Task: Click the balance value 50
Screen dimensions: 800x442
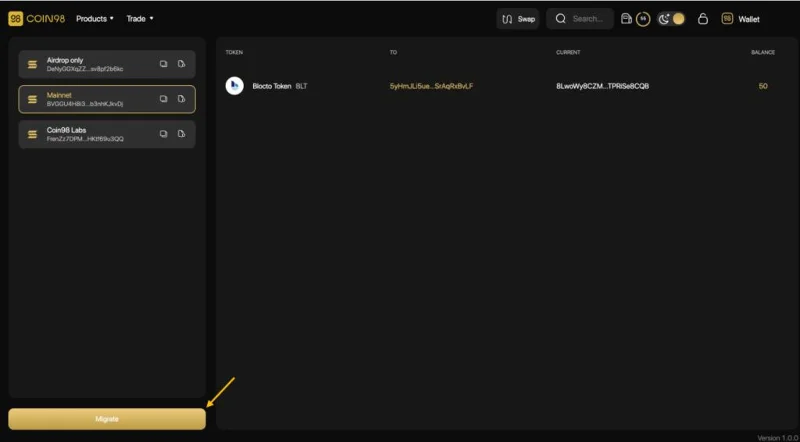Action: coord(763,86)
